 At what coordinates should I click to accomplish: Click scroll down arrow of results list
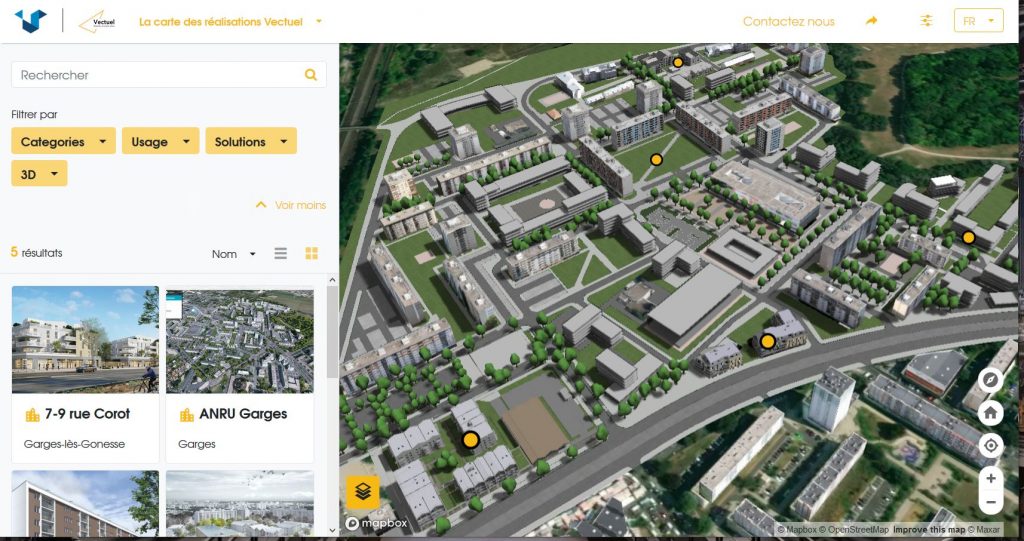pos(332,531)
